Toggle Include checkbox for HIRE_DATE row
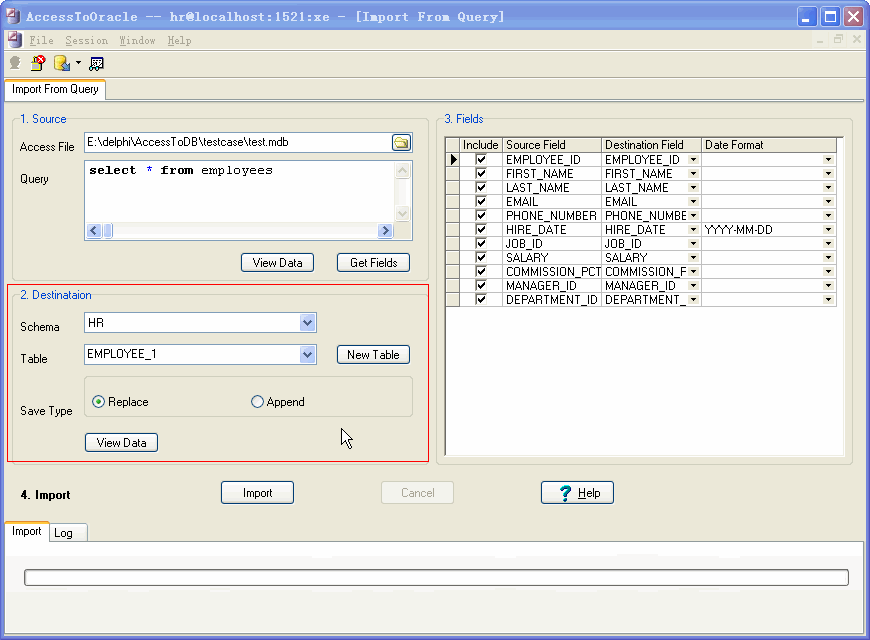Screen dimensions: 870x640 (x=481, y=229)
